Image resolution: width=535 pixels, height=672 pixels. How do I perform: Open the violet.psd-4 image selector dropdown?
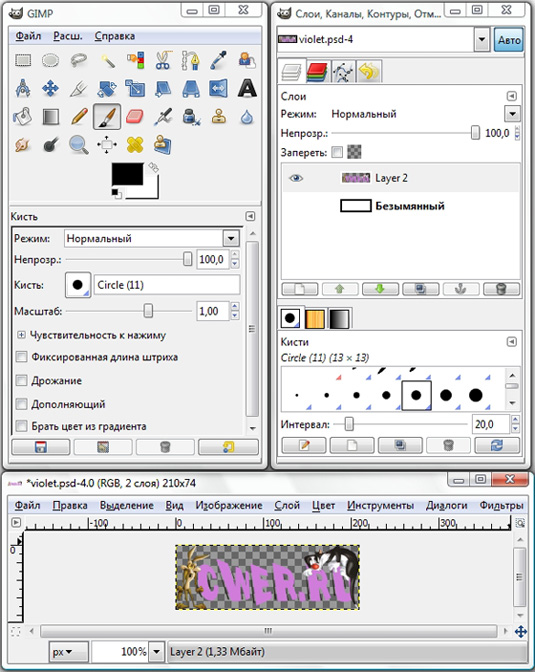(x=482, y=39)
